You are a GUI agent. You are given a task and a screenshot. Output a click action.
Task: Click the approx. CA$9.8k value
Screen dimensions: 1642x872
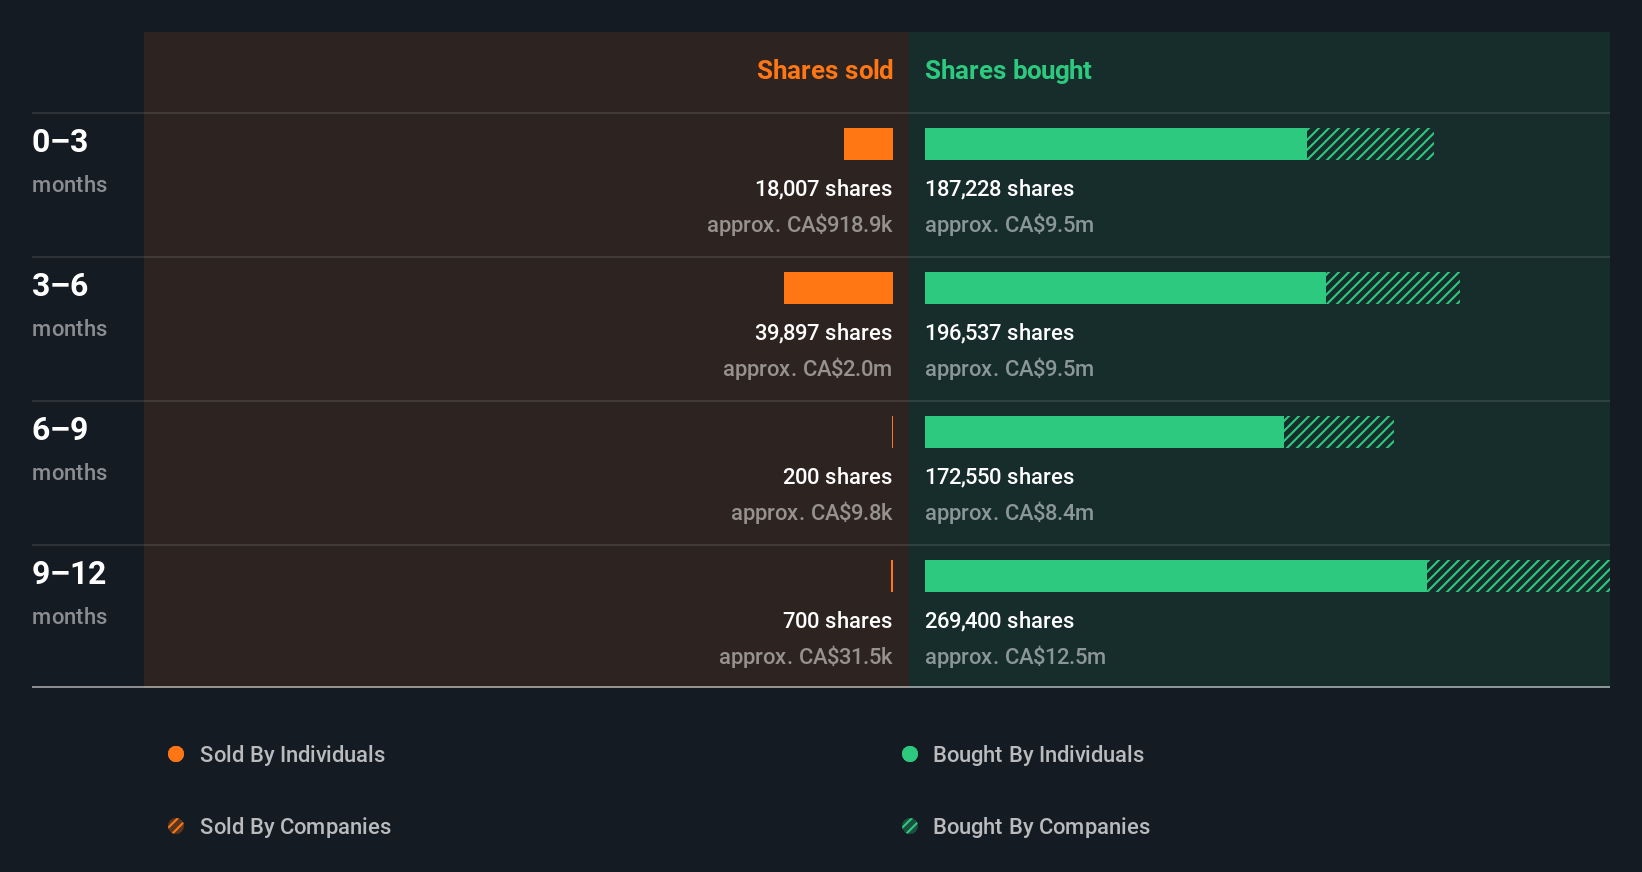(x=811, y=512)
